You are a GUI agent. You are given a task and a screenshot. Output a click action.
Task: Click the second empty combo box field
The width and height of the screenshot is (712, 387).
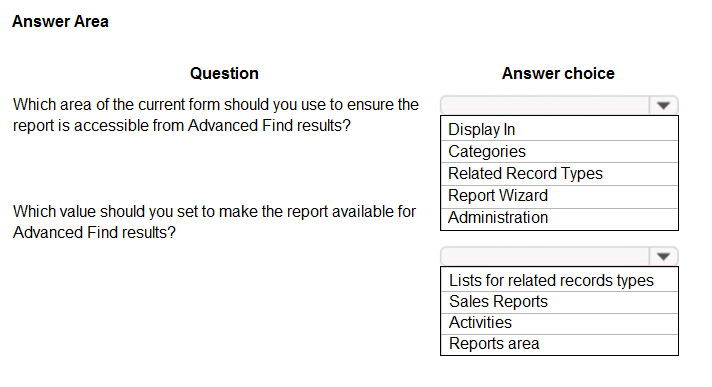pyautogui.click(x=545, y=257)
